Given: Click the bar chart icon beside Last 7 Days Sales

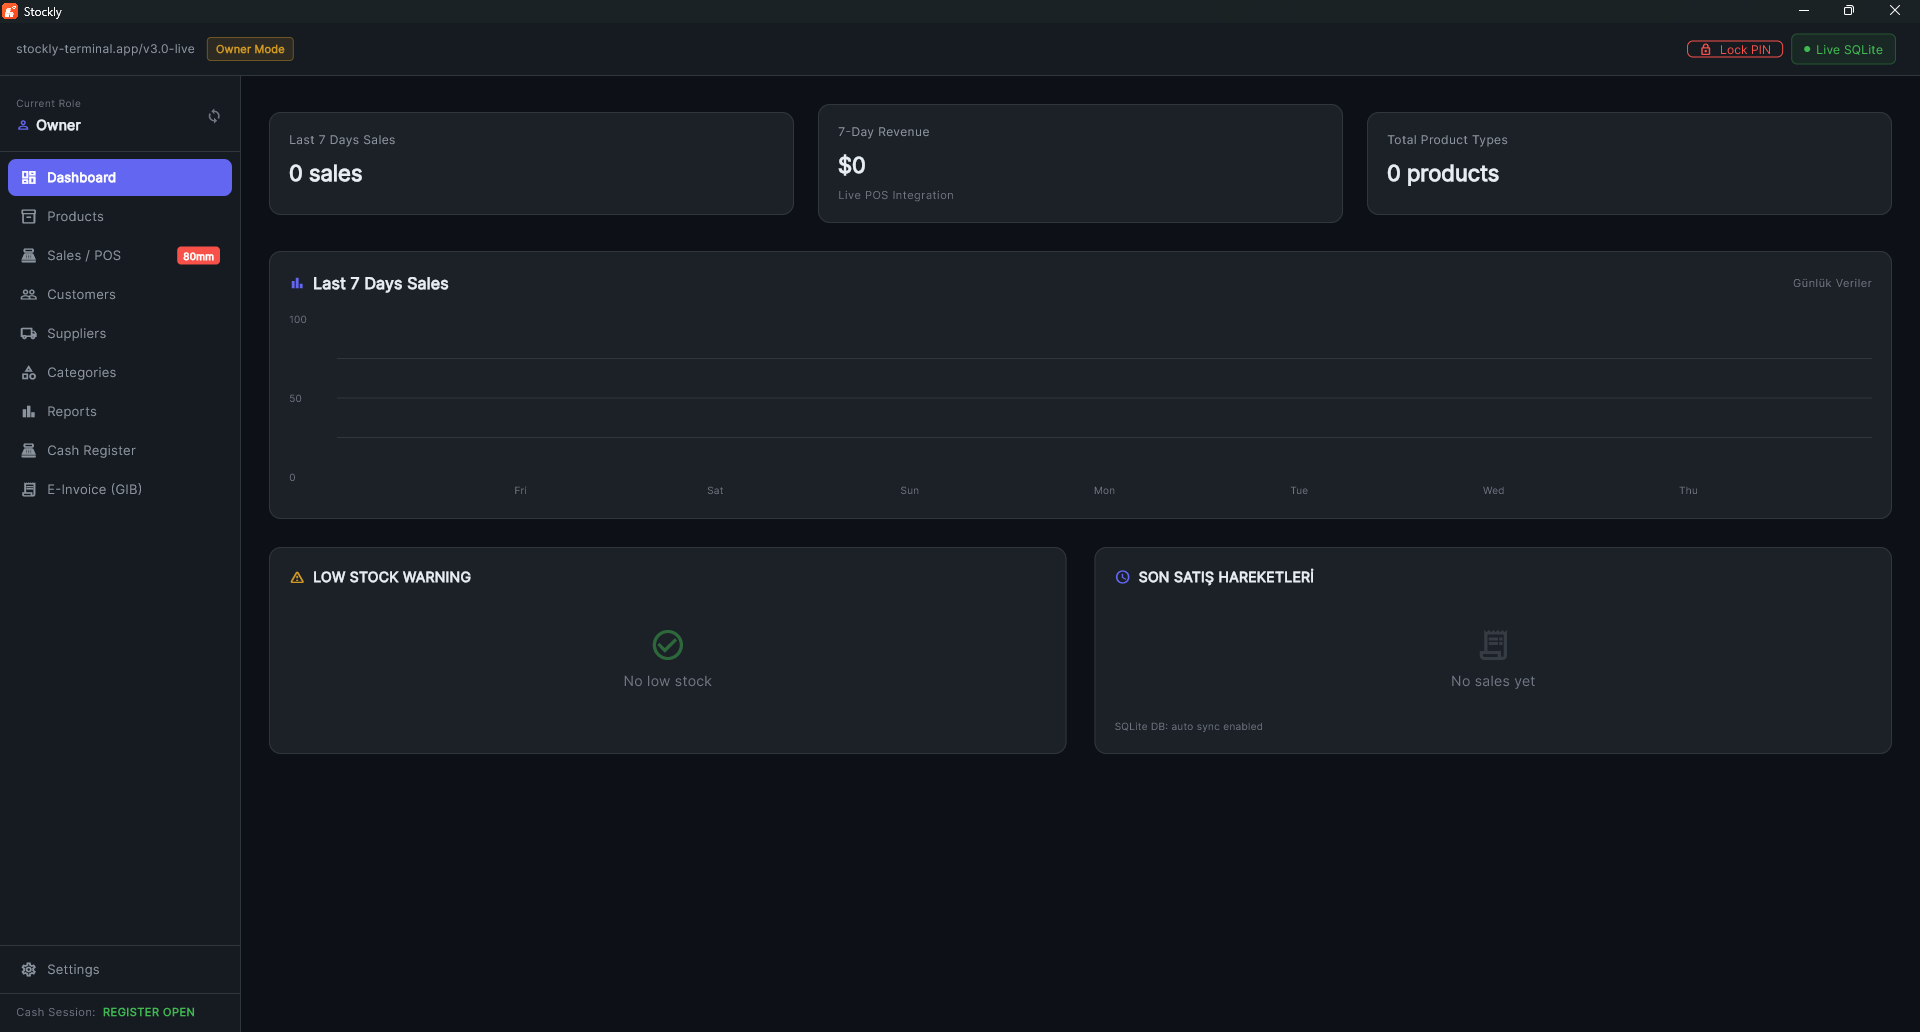Looking at the screenshot, I should pos(297,284).
